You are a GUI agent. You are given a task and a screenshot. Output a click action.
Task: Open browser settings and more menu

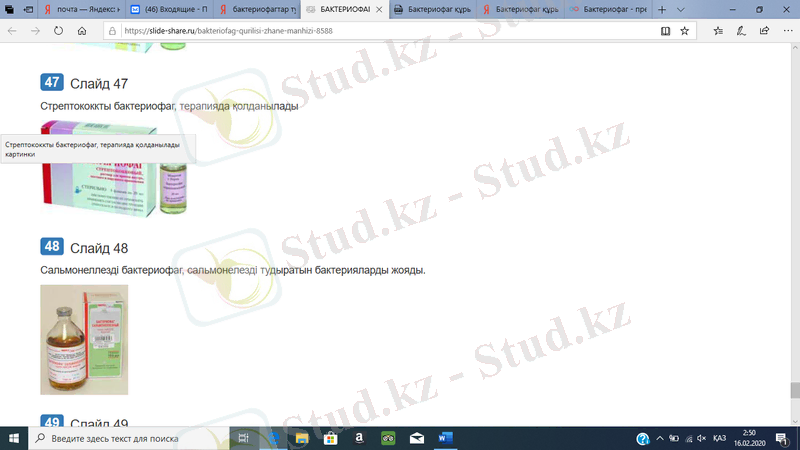click(788, 31)
